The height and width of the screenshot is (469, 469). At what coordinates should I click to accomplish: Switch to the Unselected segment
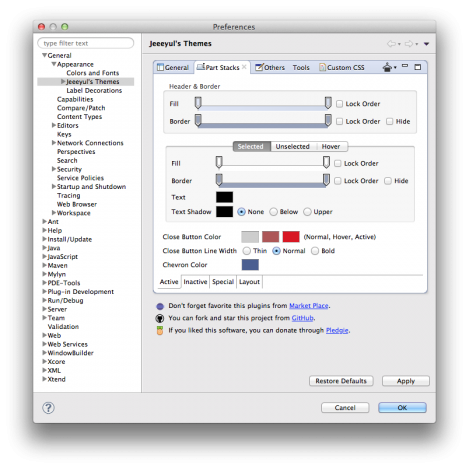tap(292, 146)
